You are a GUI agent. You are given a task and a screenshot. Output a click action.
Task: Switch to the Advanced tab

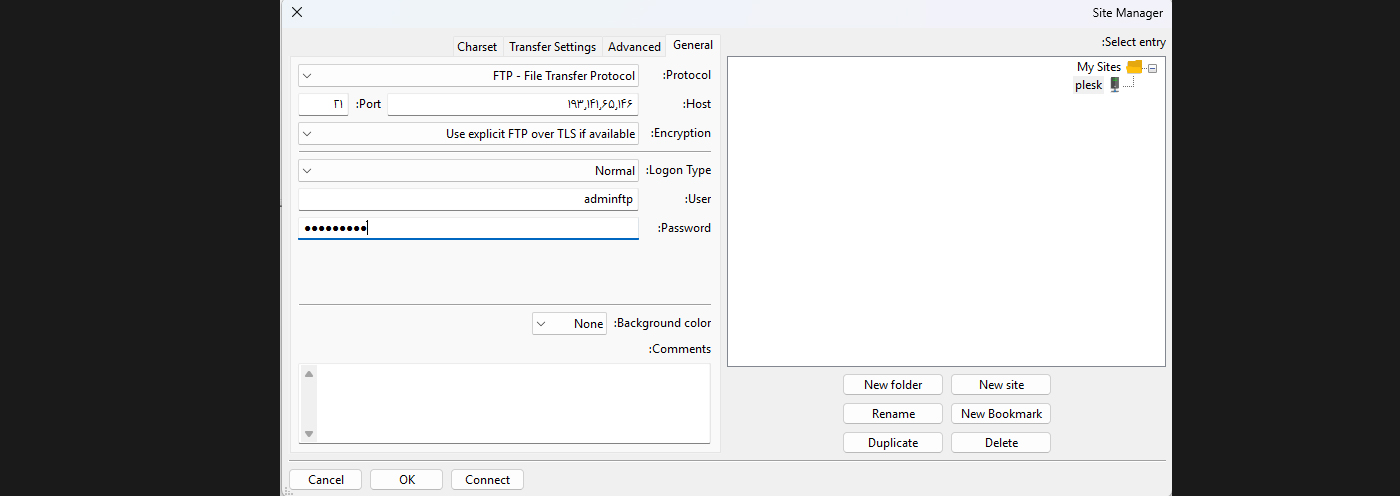tap(634, 47)
